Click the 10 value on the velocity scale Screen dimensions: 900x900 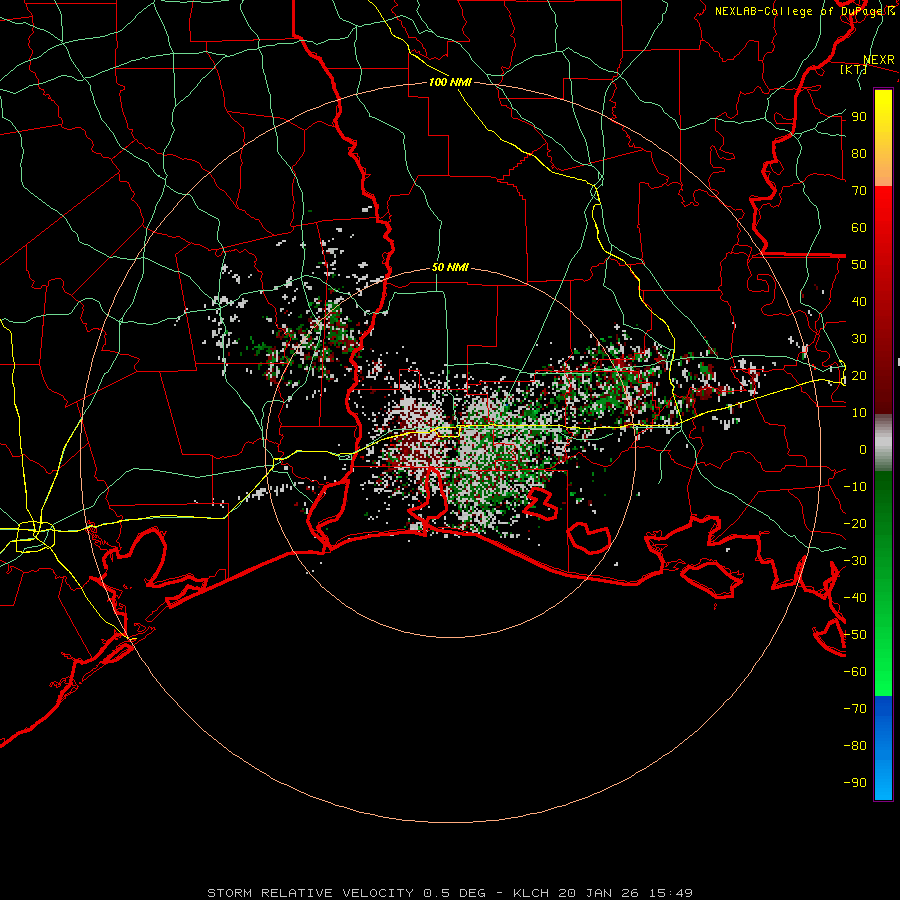(x=859, y=413)
